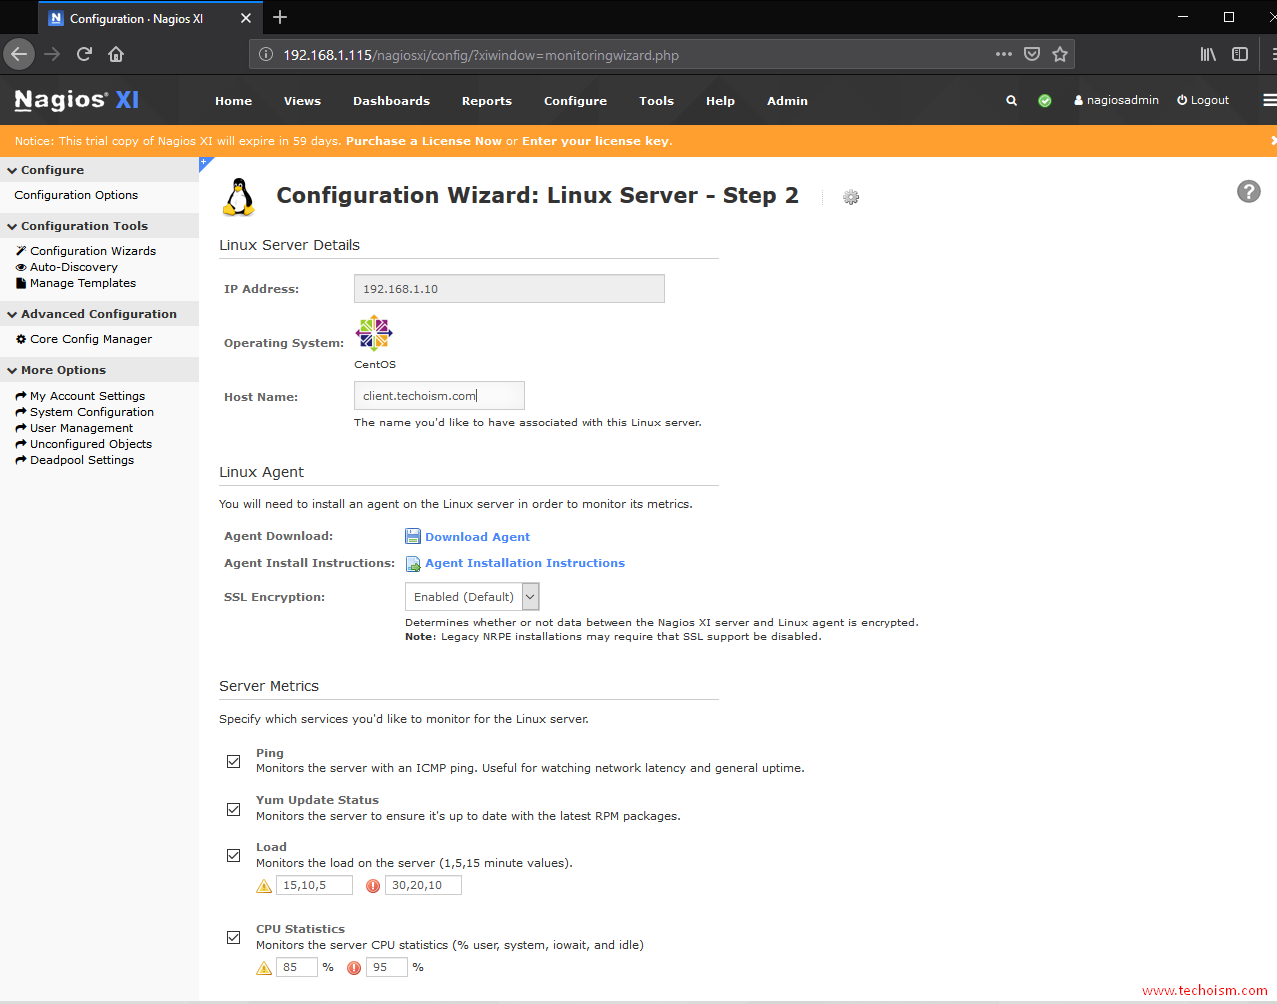Screen dimensions: 1277x1004
Task: Click the Host Name input field
Action: coord(439,396)
